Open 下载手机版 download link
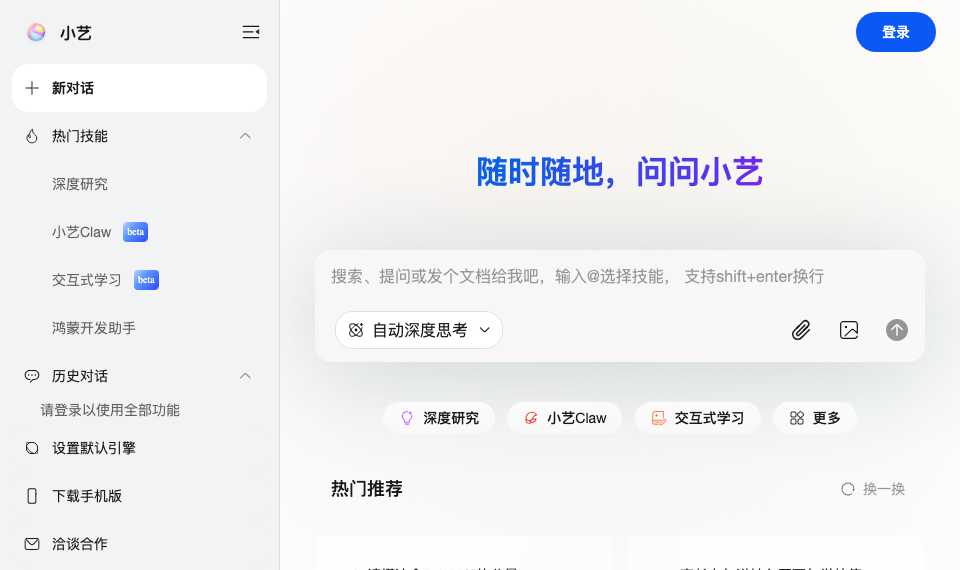 point(86,496)
